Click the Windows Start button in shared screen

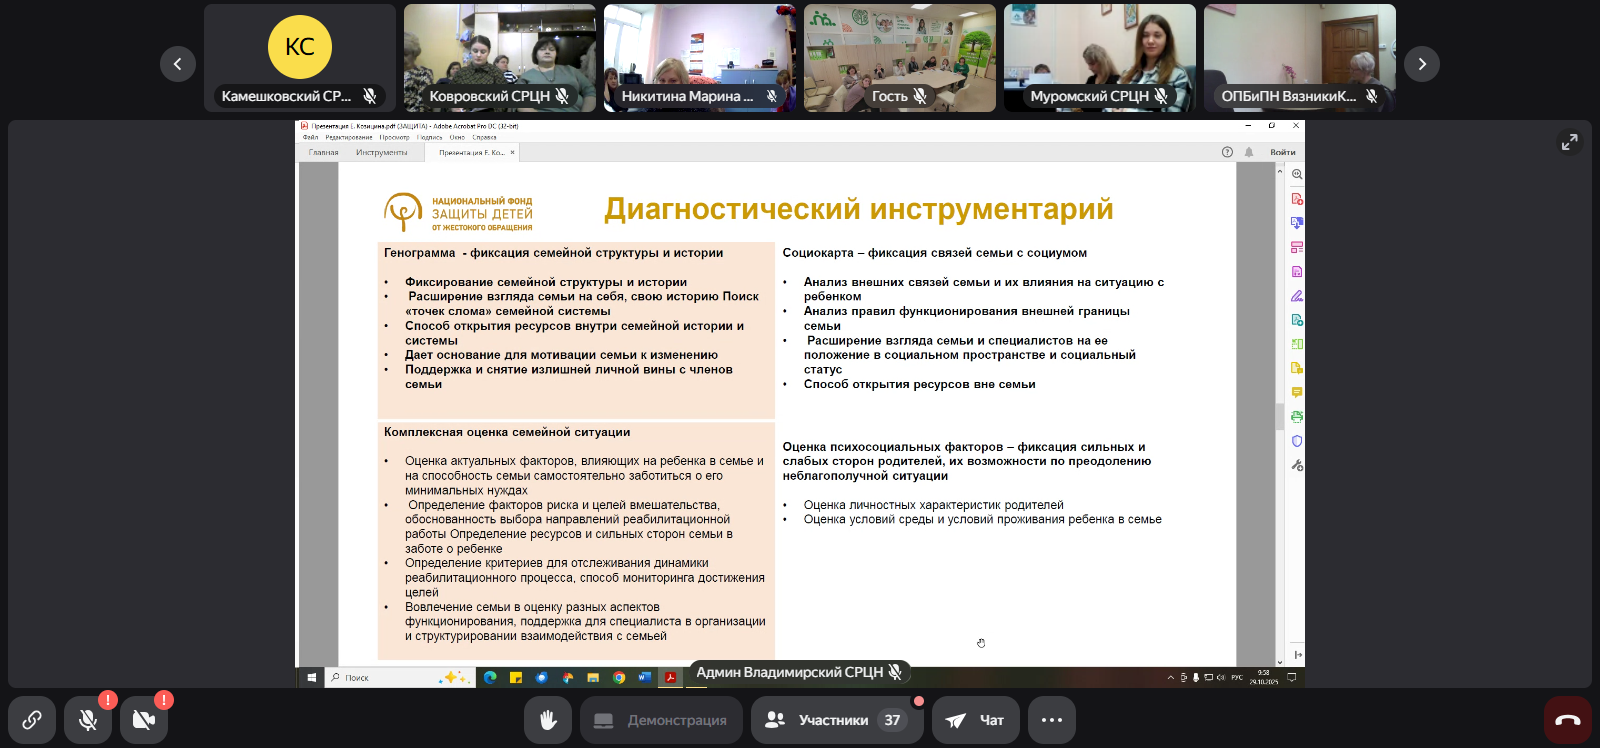click(x=312, y=678)
